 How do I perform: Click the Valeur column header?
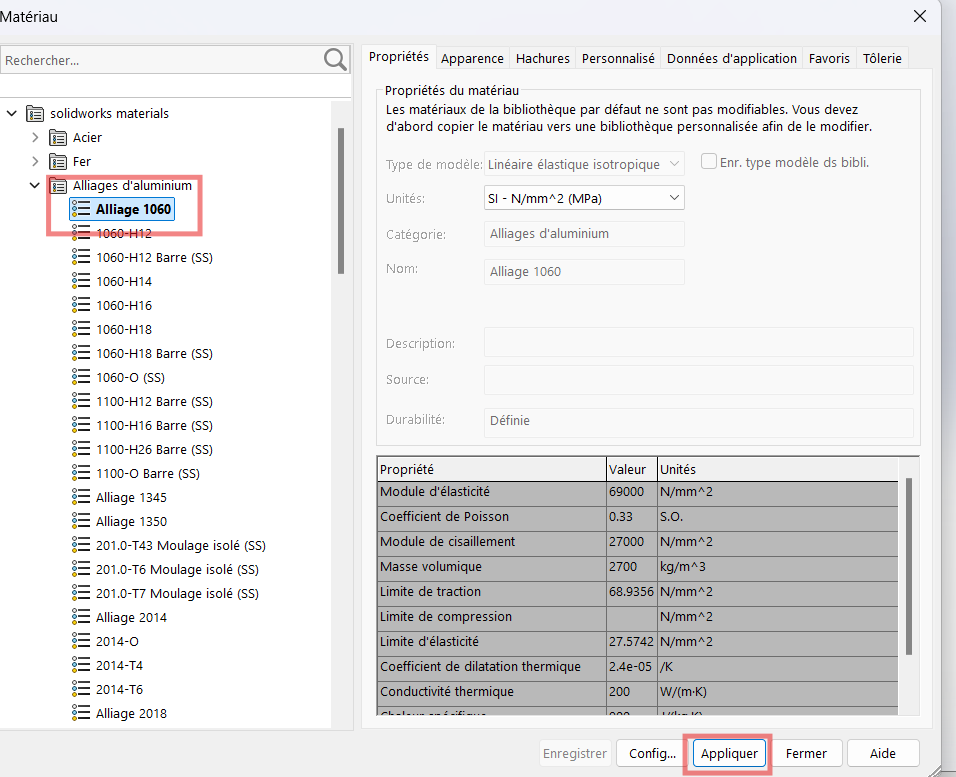632,469
